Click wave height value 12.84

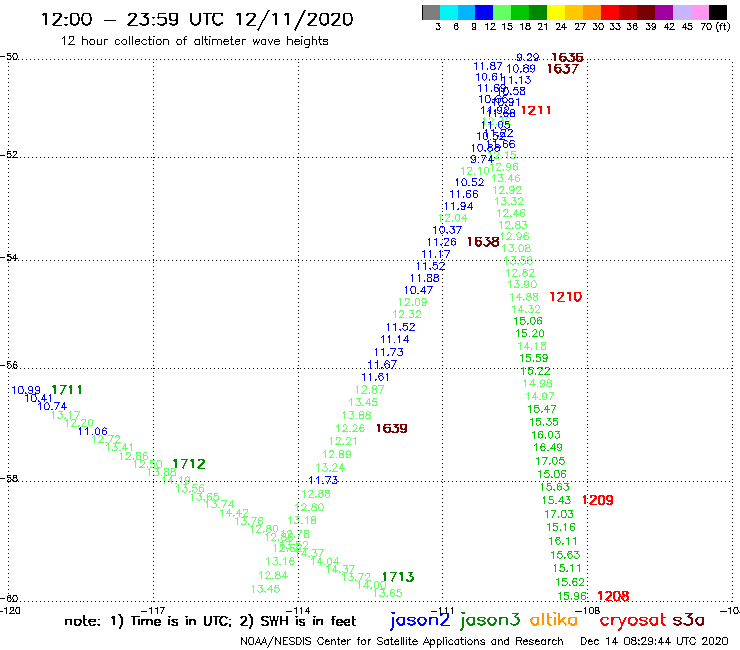tap(273, 575)
